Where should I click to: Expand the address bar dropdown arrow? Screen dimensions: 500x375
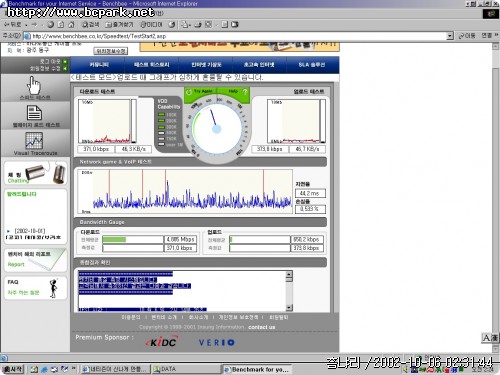pos(450,36)
